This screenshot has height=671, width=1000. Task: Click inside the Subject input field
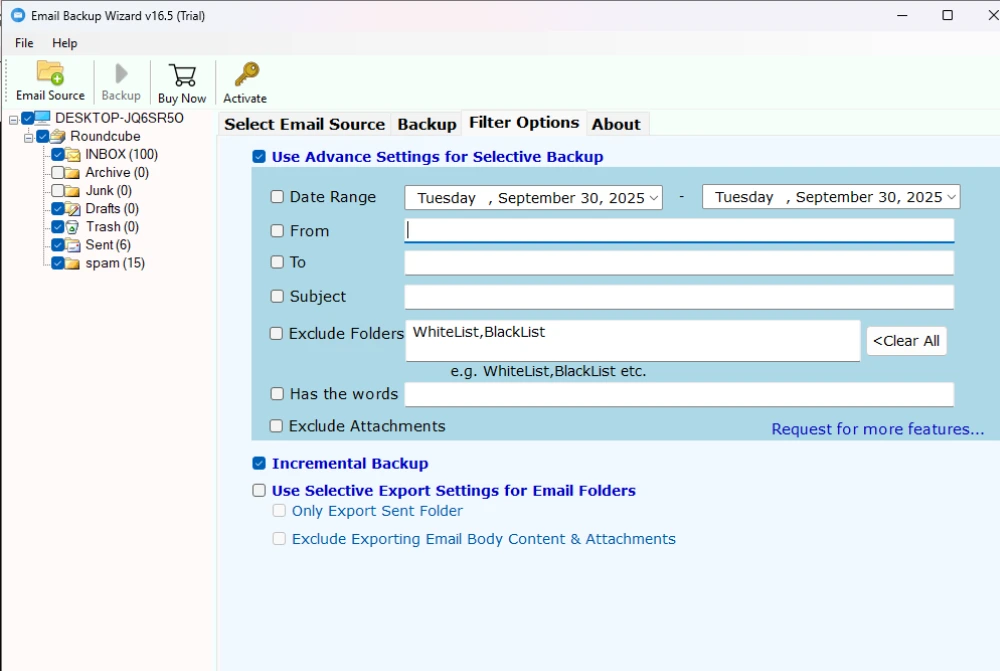679,296
